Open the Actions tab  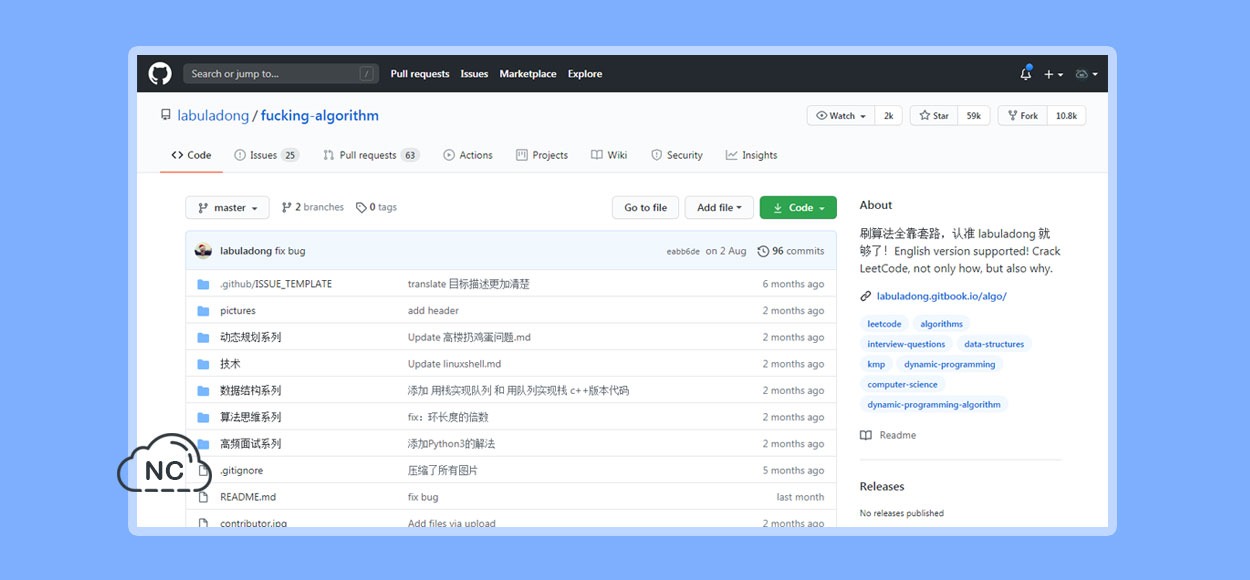coord(468,155)
